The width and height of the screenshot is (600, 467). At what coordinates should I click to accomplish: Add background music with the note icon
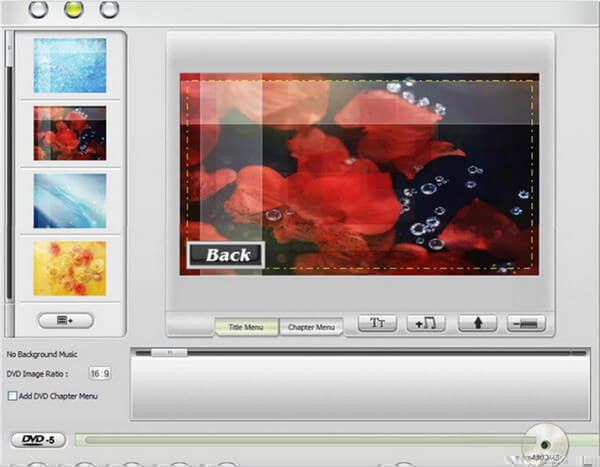pos(426,323)
